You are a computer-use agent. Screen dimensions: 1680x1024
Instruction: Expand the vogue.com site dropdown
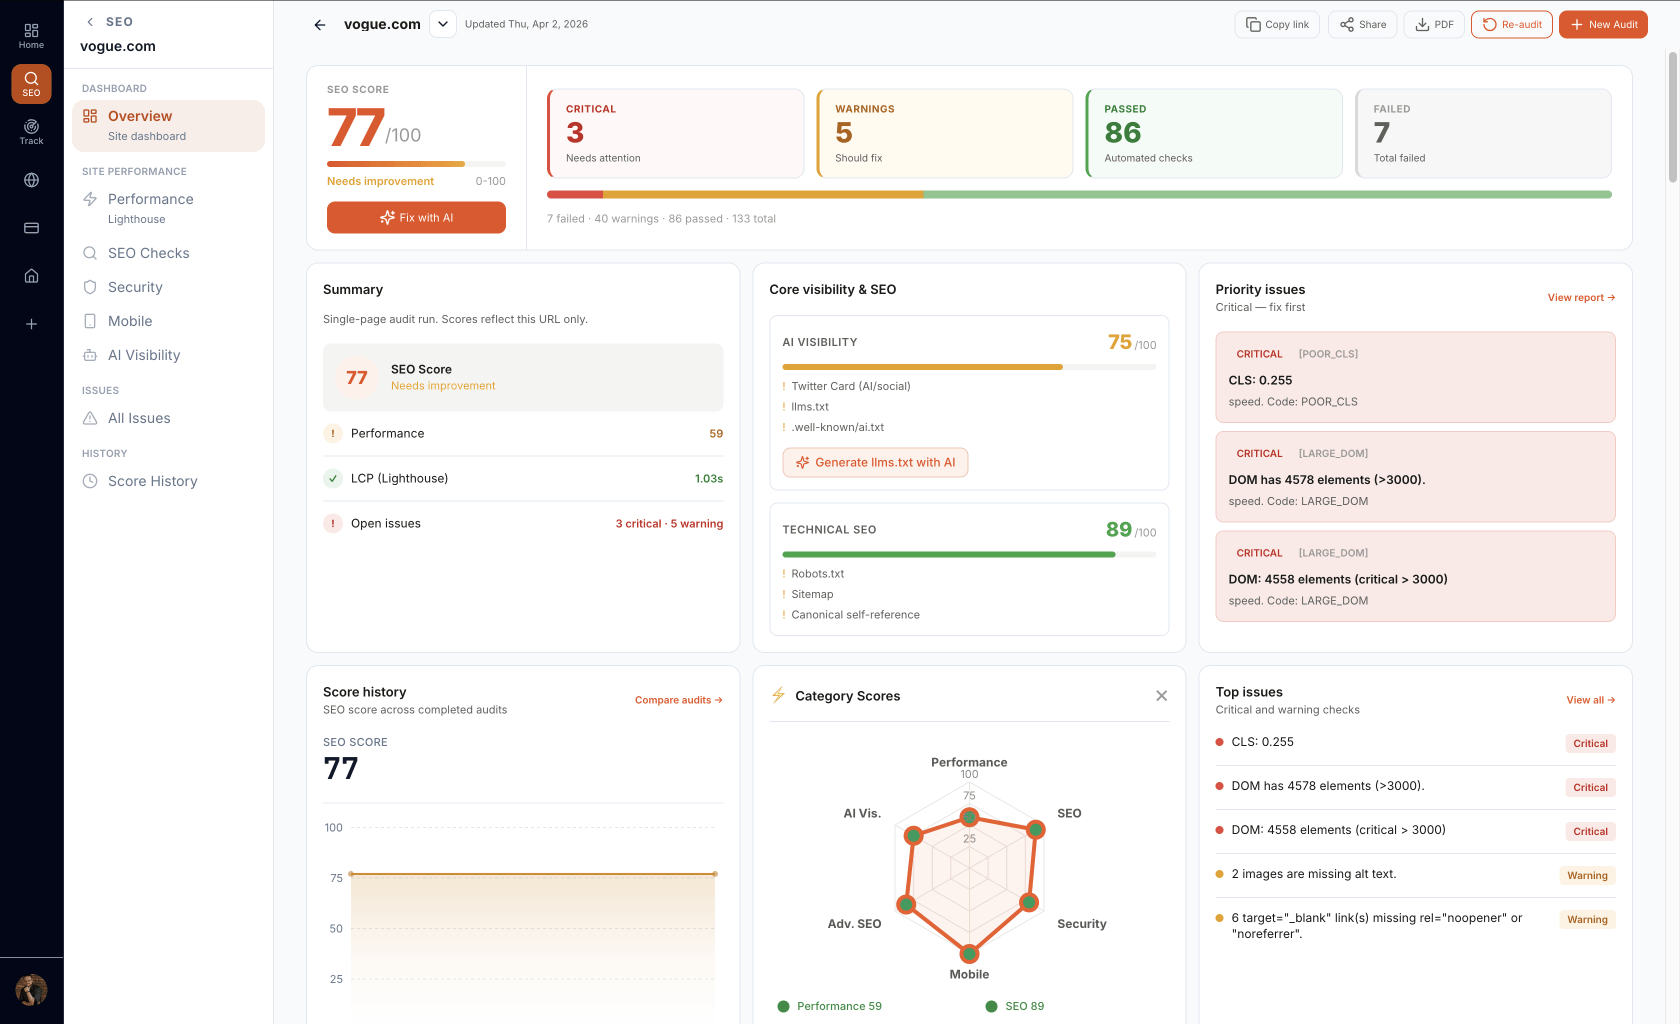pyautogui.click(x=442, y=24)
